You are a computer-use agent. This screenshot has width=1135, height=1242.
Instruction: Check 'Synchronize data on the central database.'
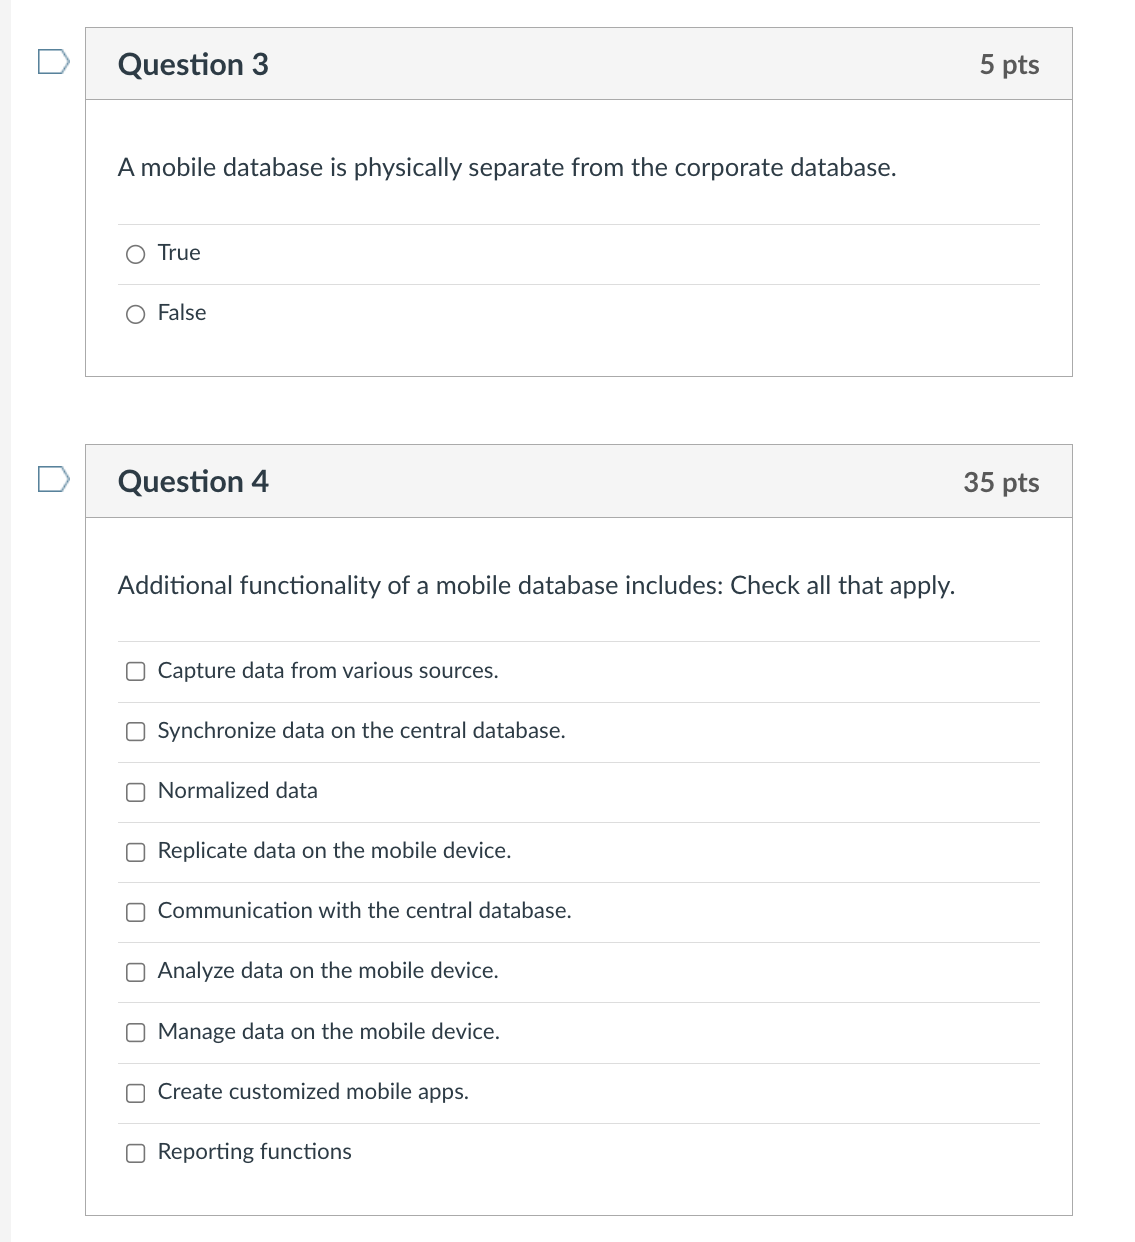point(135,732)
